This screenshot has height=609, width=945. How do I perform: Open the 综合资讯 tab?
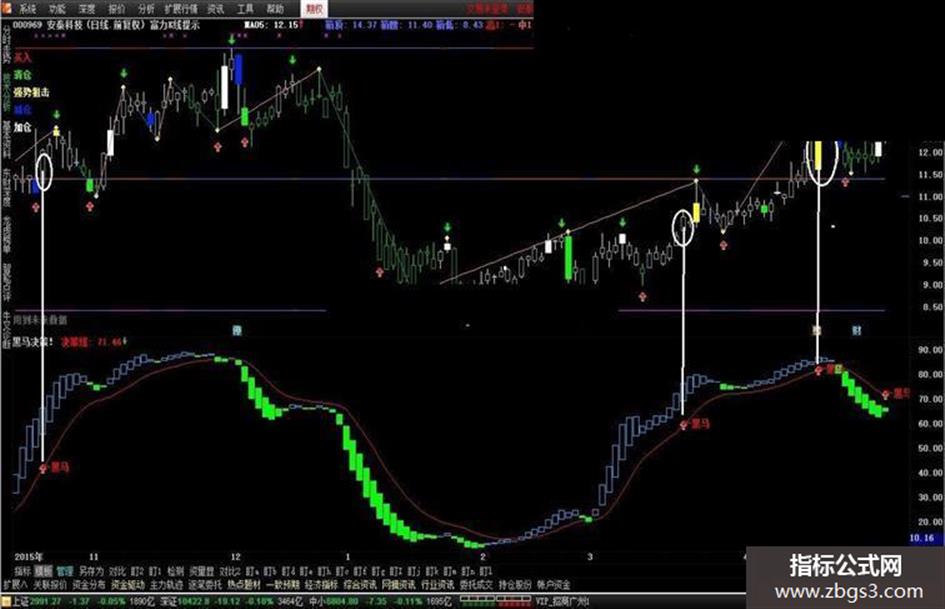click(x=360, y=584)
